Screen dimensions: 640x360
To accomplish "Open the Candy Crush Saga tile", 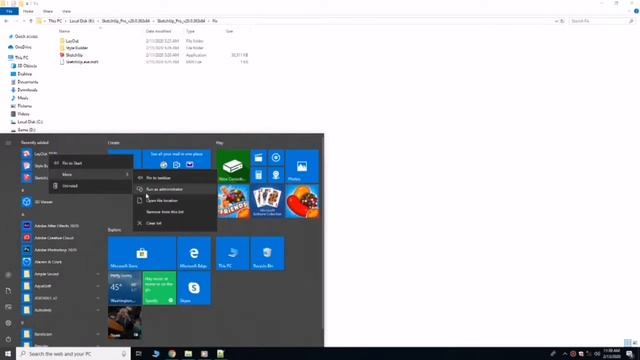I will [302, 201].
